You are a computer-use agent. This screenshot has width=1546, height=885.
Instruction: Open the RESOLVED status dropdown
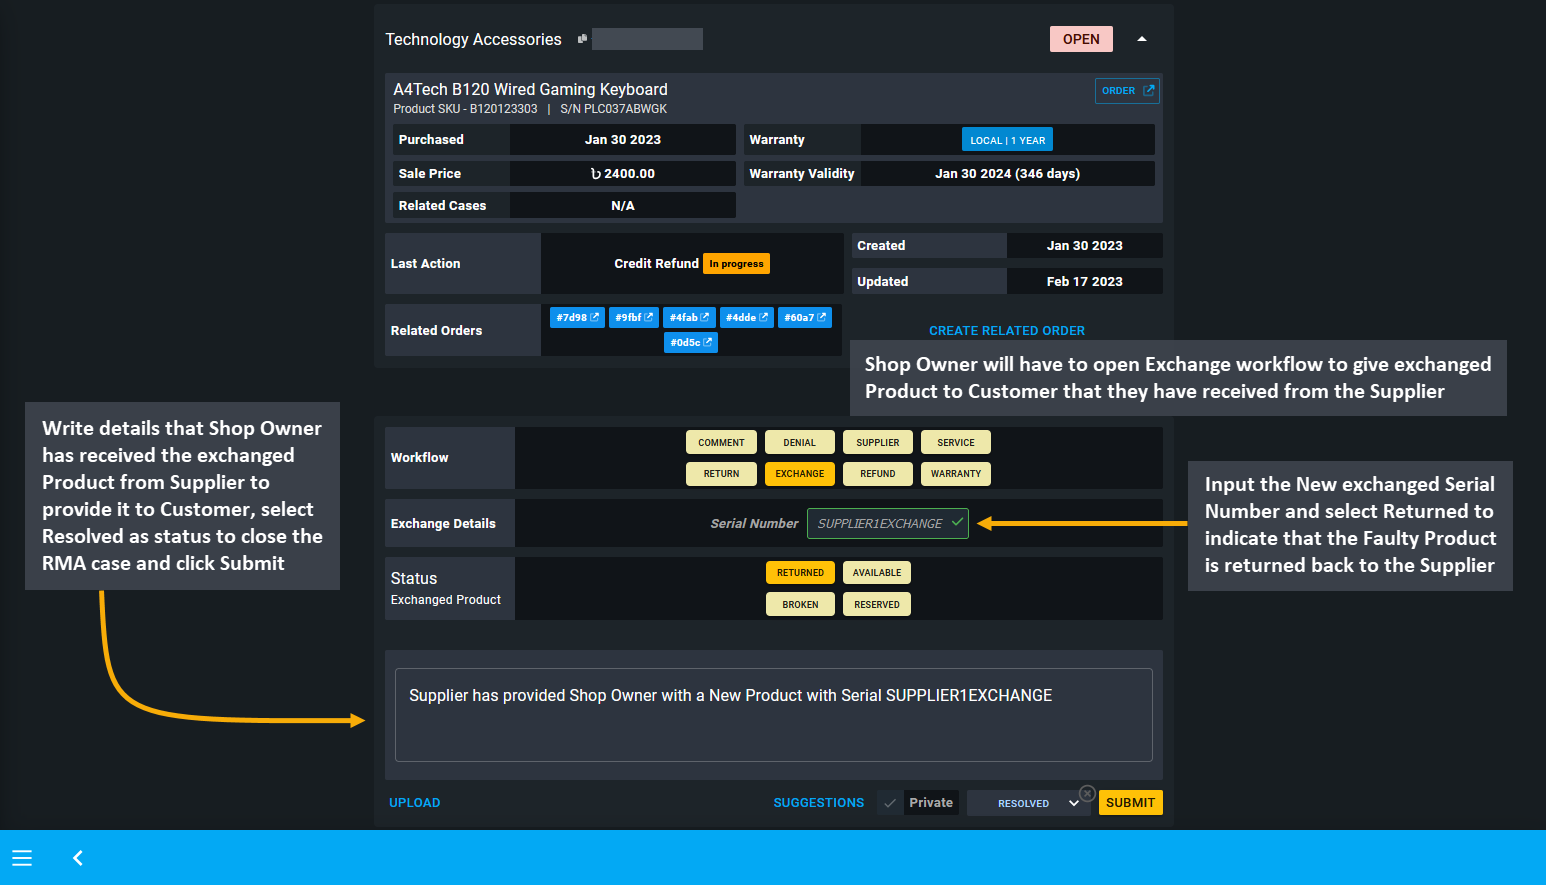1029,803
